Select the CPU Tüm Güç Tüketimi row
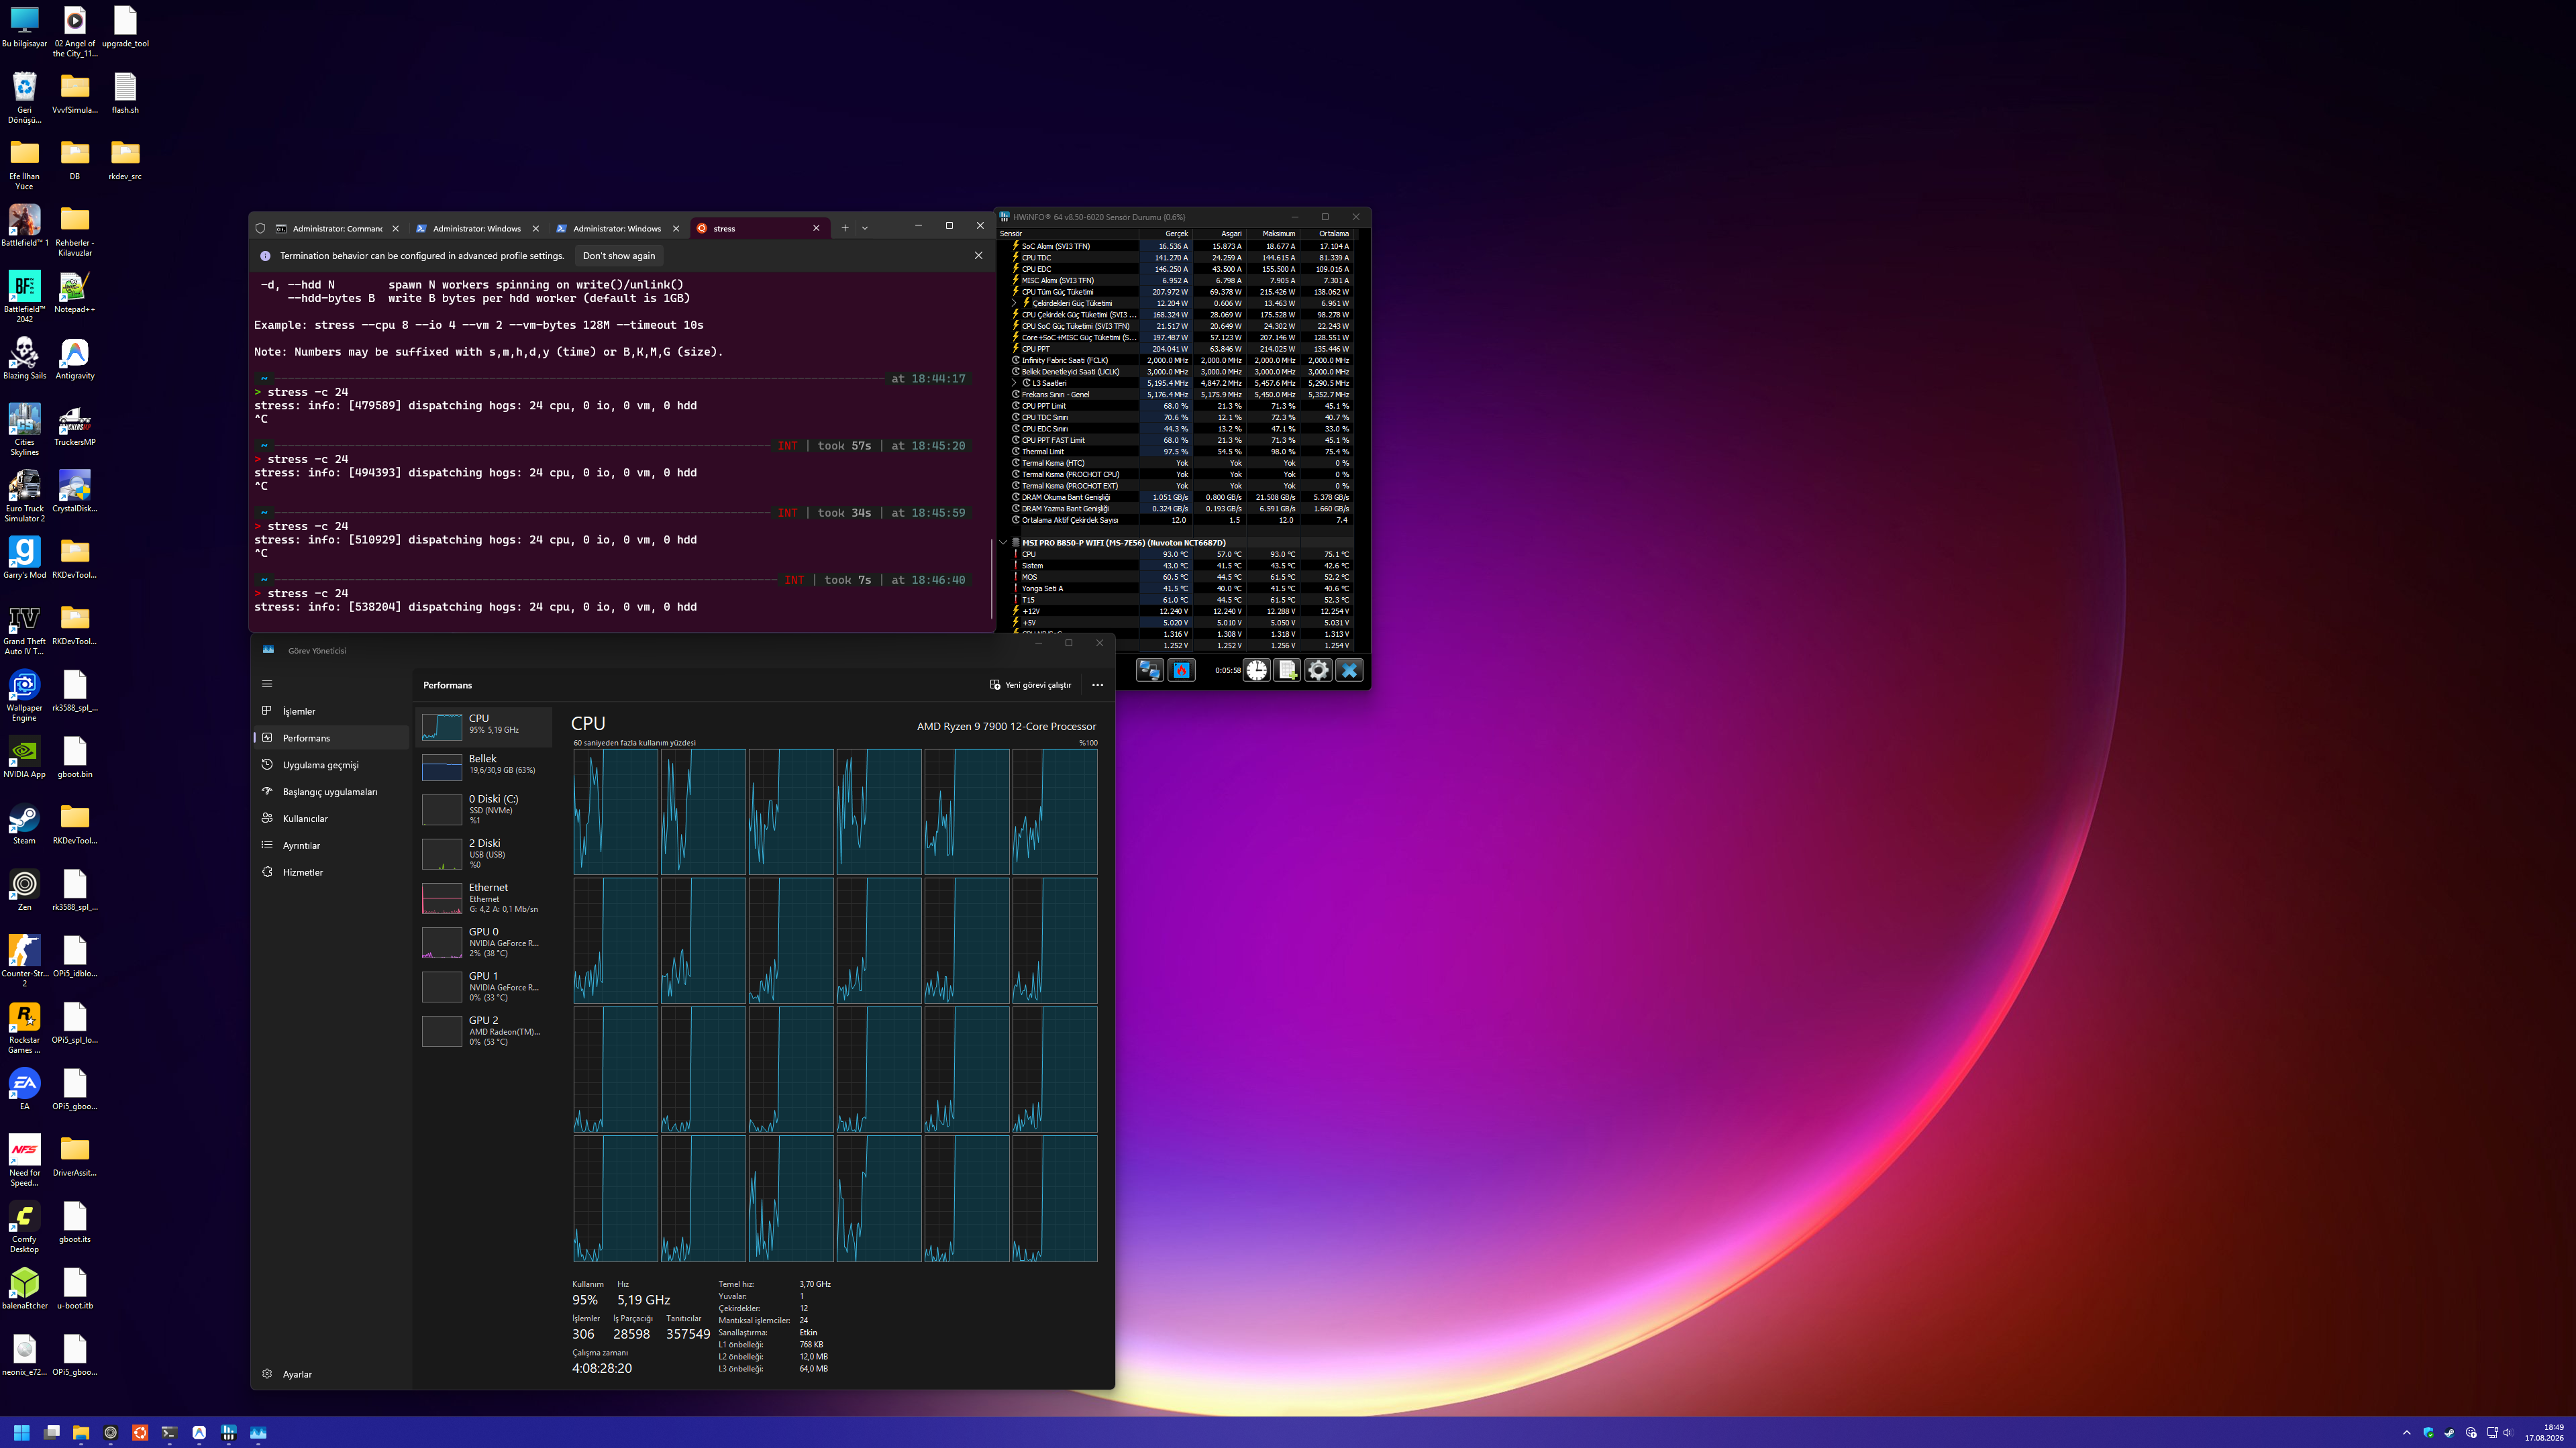 [x=1177, y=292]
